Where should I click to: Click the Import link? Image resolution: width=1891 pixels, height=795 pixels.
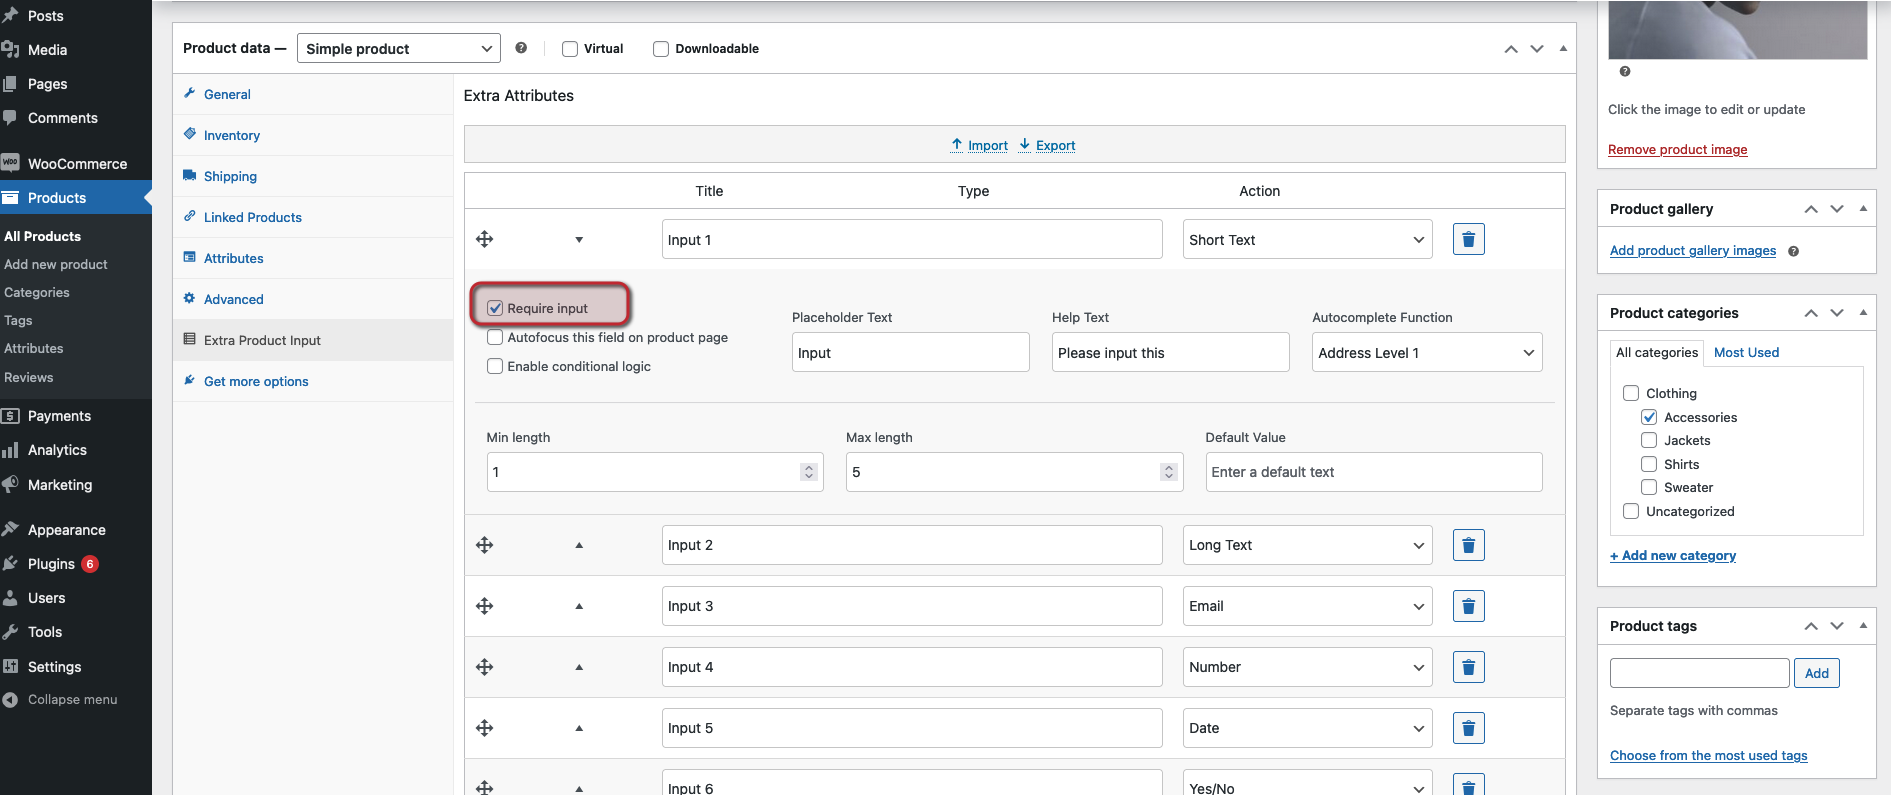[x=980, y=145]
